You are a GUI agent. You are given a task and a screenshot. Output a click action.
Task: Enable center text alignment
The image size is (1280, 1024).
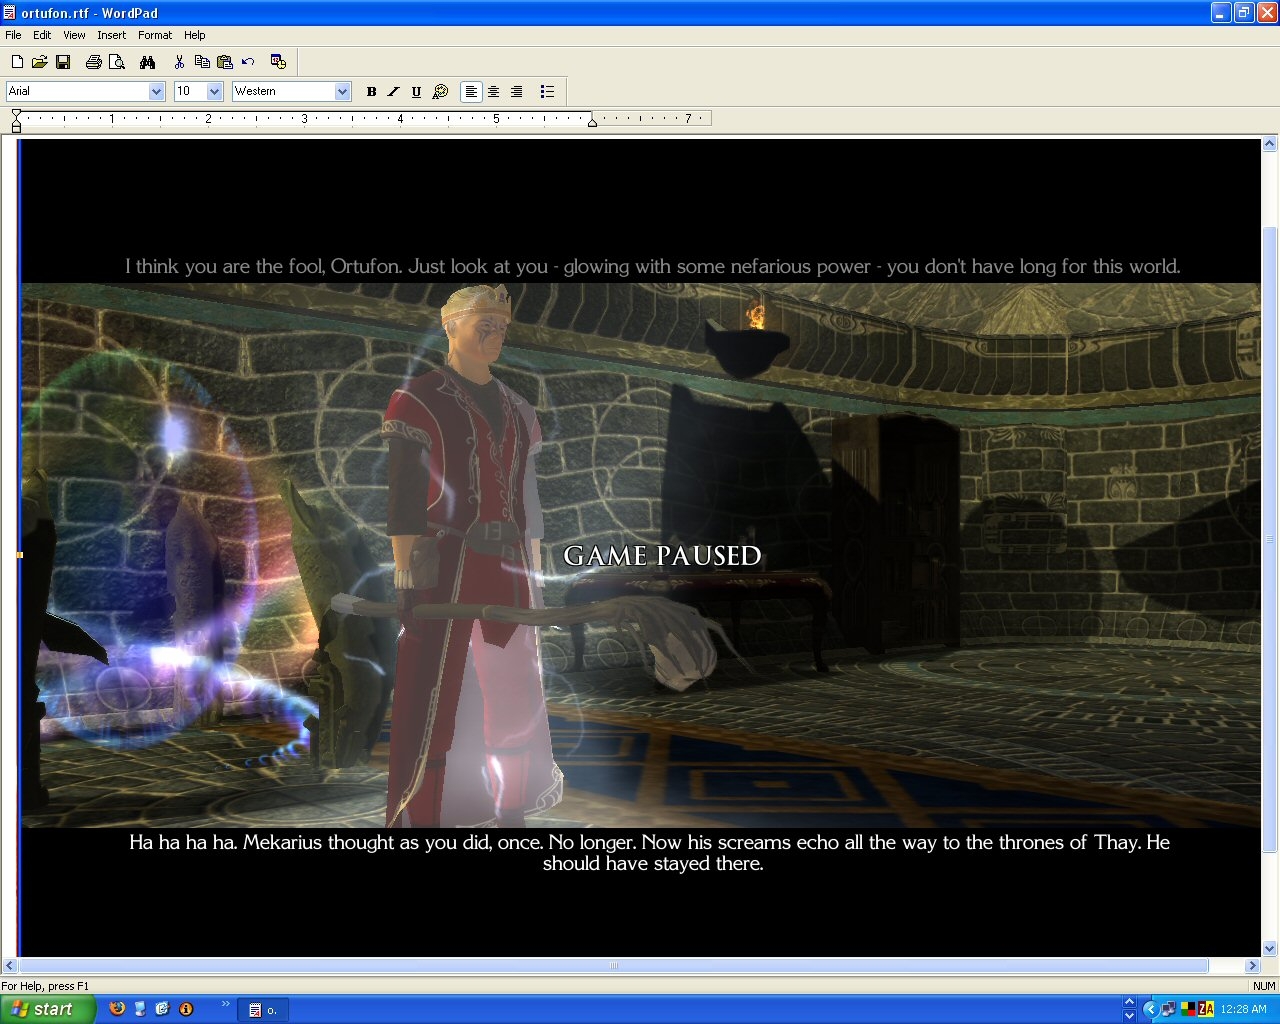coord(494,91)
